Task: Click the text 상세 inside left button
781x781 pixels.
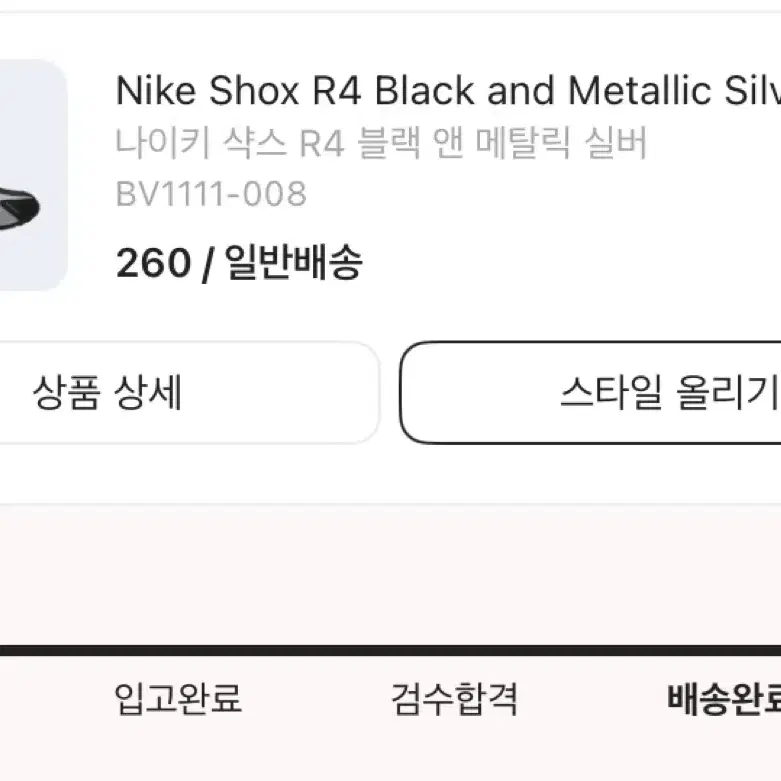Action: [147, 392]
